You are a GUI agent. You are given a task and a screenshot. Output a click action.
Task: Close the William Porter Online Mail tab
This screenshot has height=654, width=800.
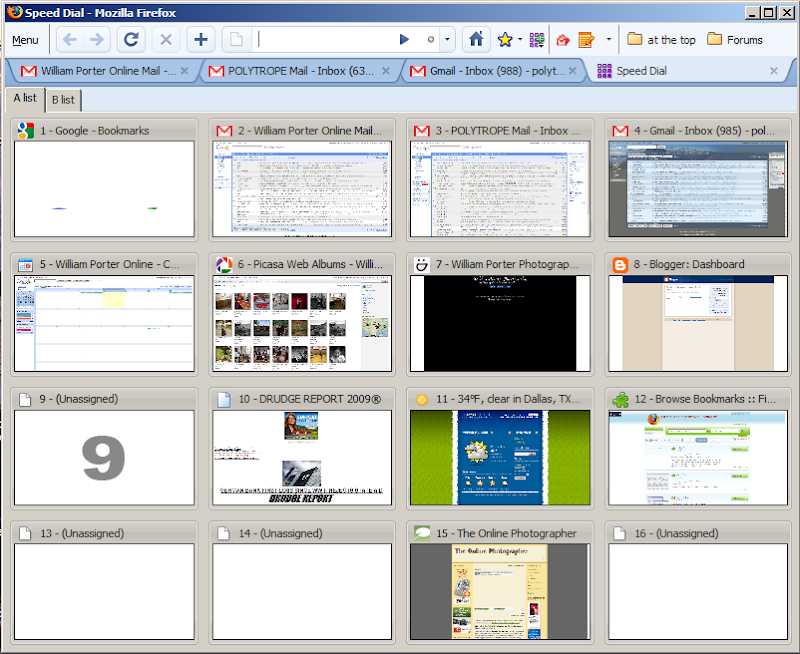pos(184,71)
